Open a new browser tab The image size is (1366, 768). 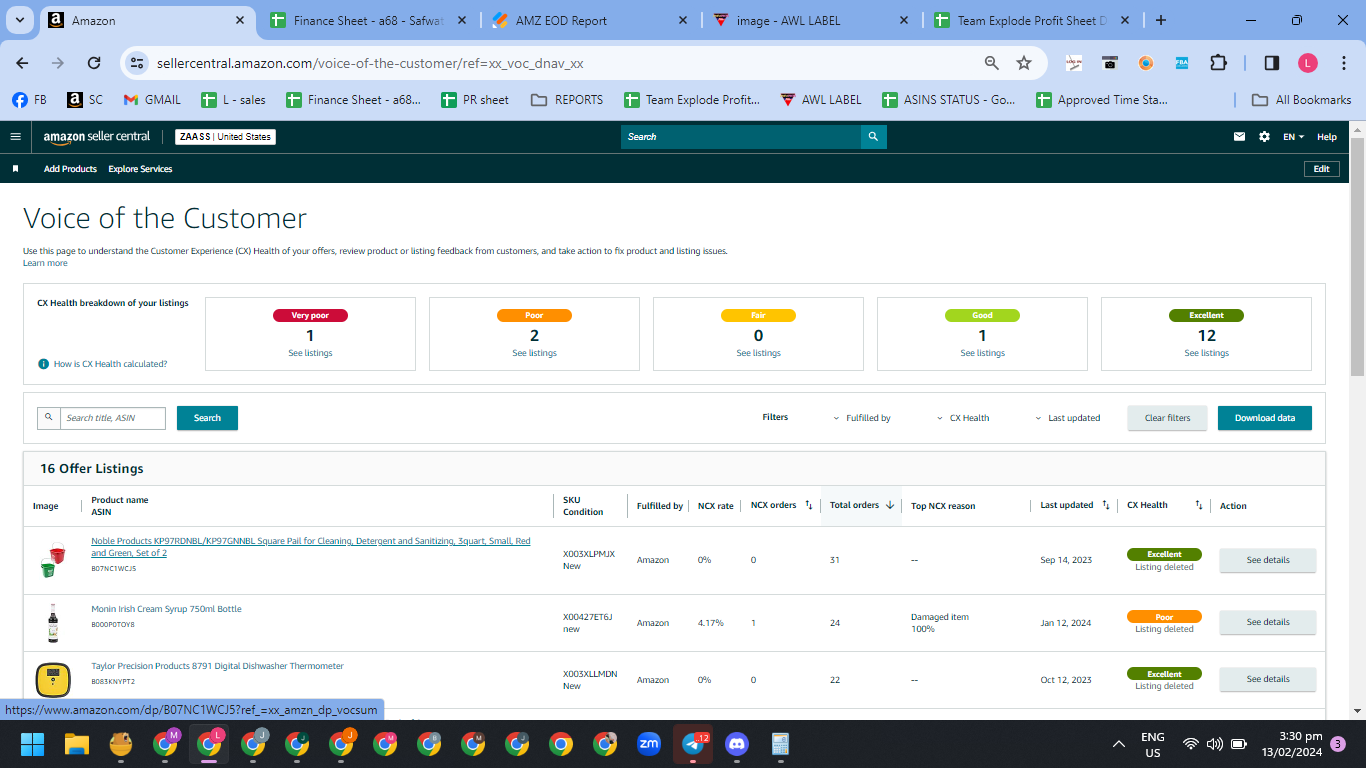(1160, 20)
